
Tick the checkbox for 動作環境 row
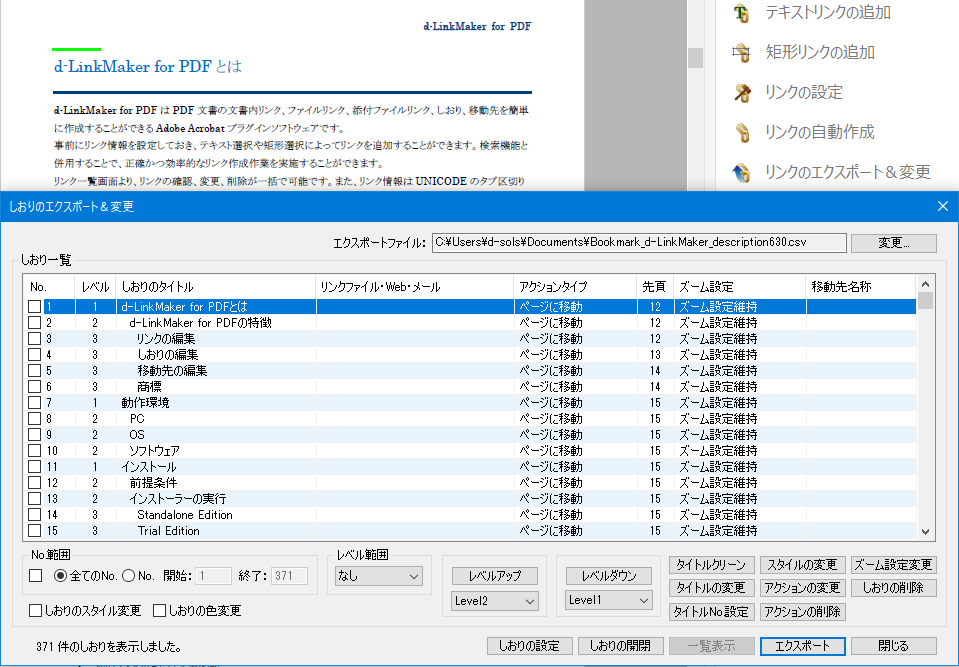35,403
